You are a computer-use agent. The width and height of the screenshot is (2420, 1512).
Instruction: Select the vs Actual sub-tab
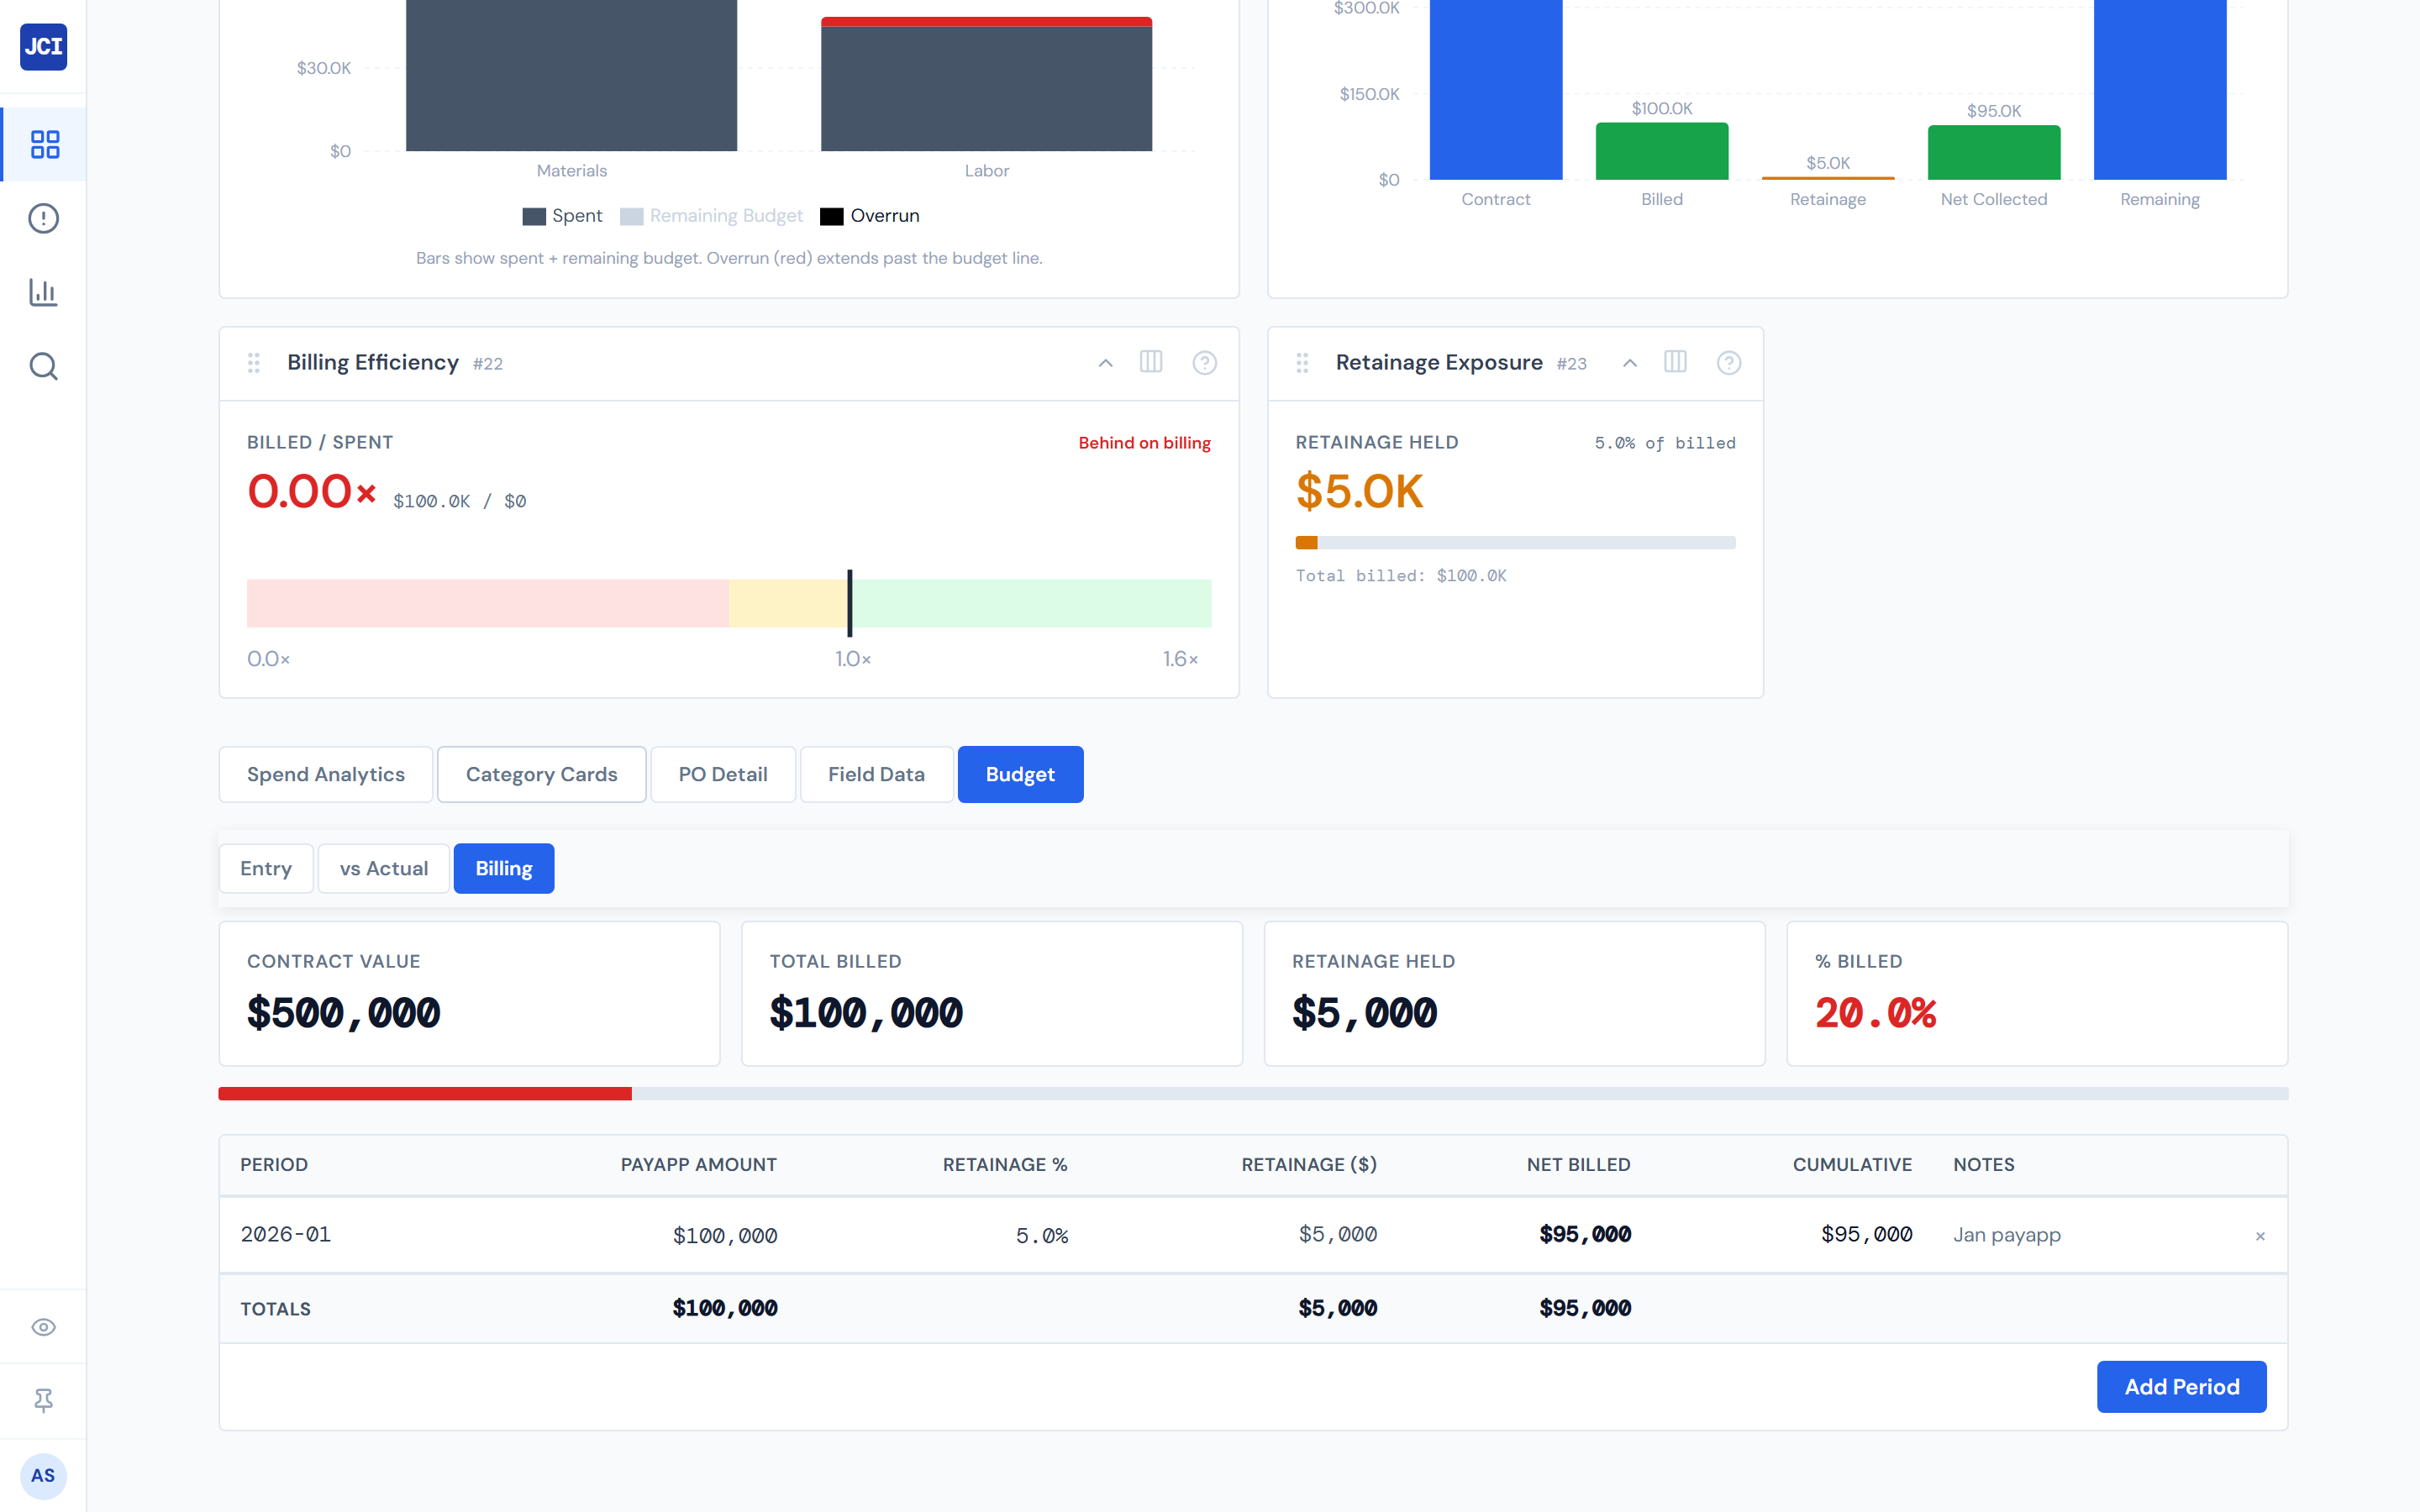click(x=383, y=868)
